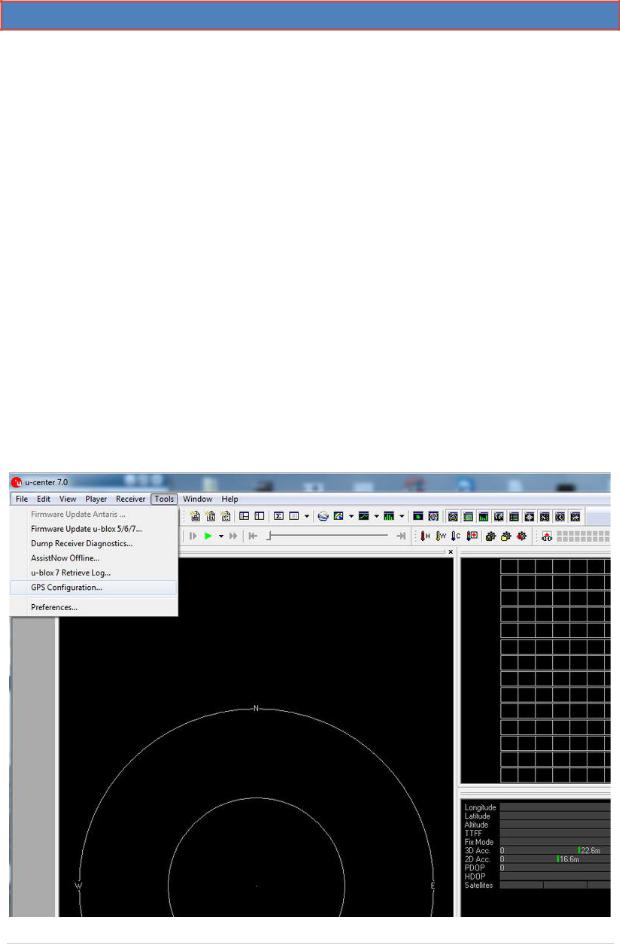The height and width of the screenshot is (944, 620).
Task: Expand the Map view dropdown arrow
Action: click(351, 517)
